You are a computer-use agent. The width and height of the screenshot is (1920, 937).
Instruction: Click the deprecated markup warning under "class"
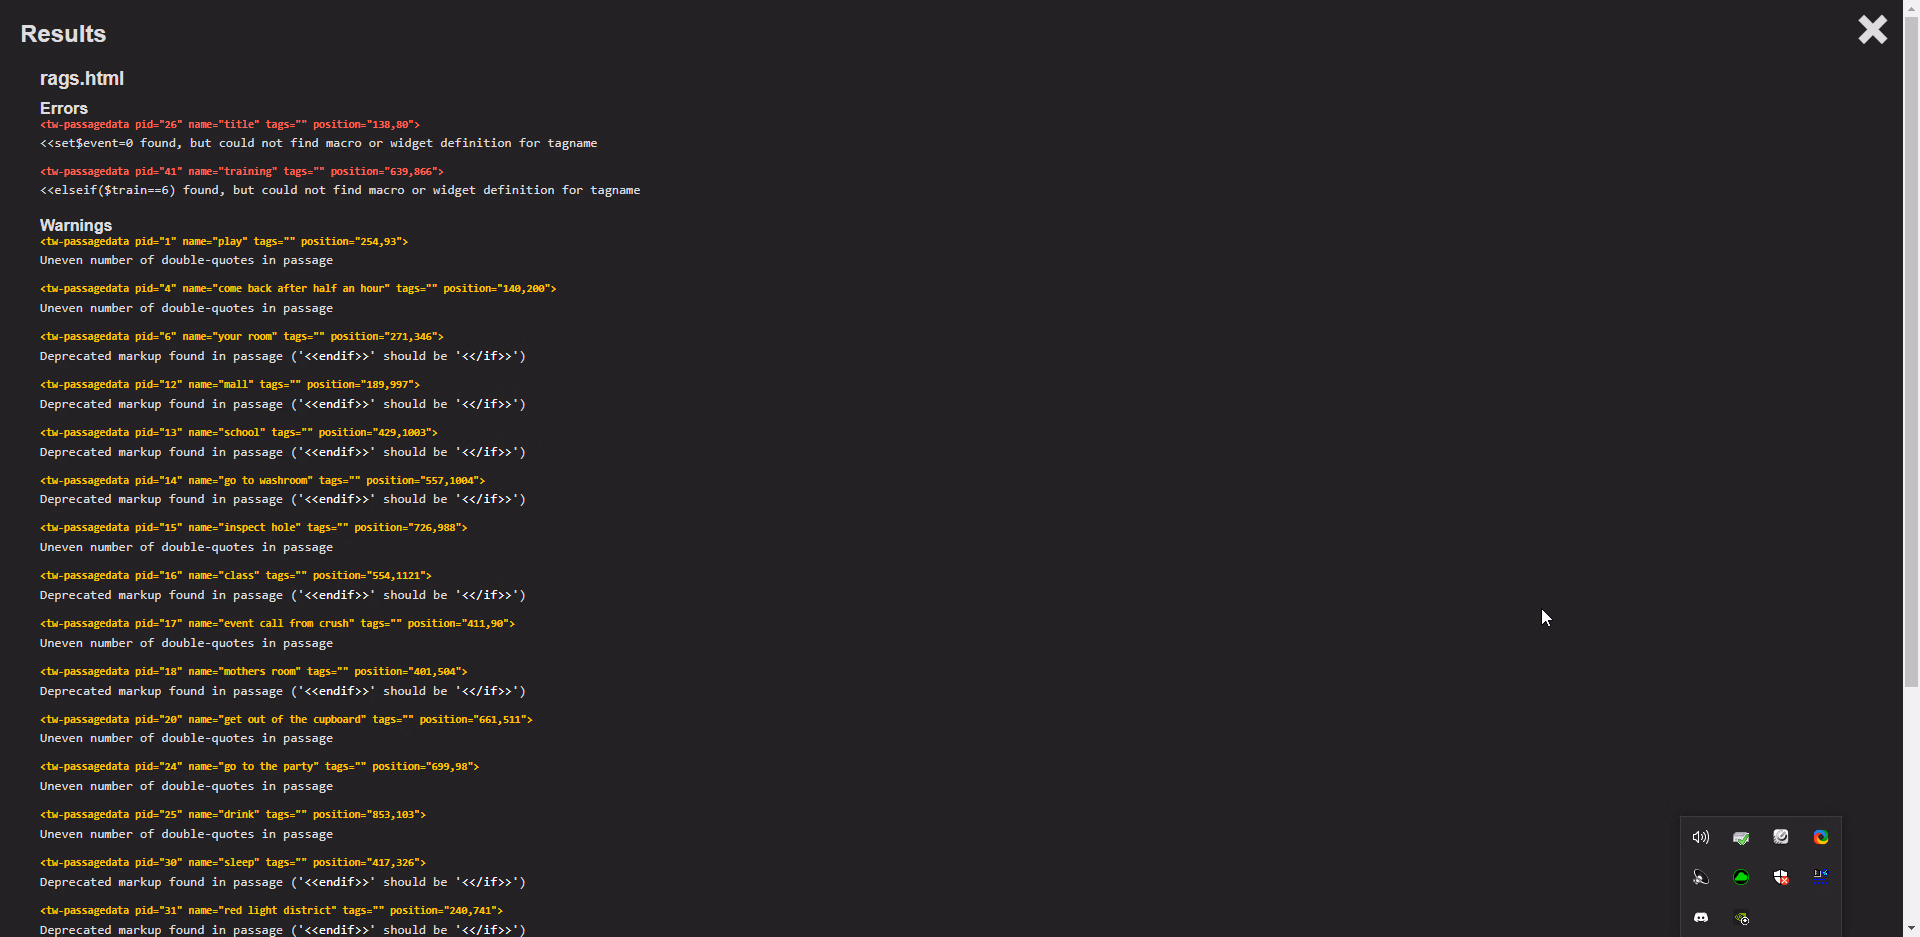(283, 595)
